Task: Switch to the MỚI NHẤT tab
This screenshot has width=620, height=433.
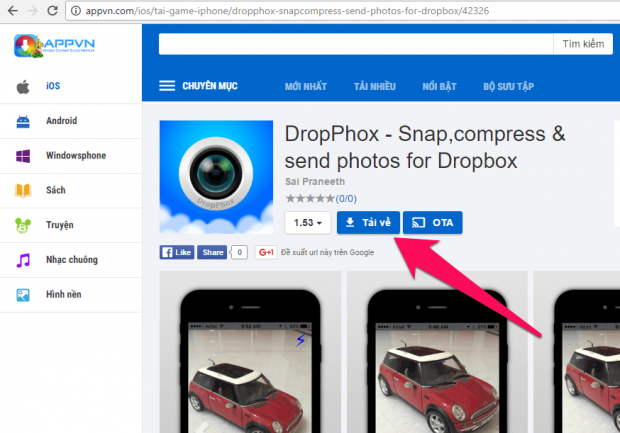Action: click(x=306, y=86)
